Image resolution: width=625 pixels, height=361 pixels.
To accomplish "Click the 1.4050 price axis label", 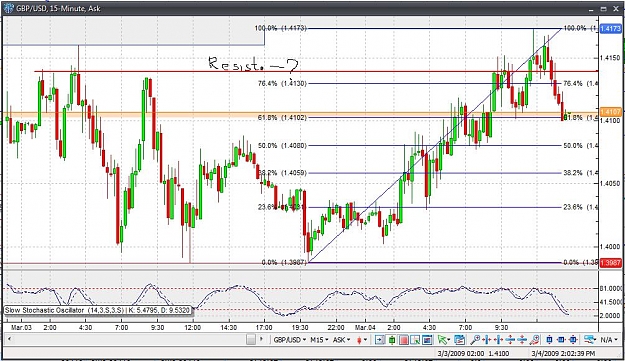I will click(x=610, y=183).
